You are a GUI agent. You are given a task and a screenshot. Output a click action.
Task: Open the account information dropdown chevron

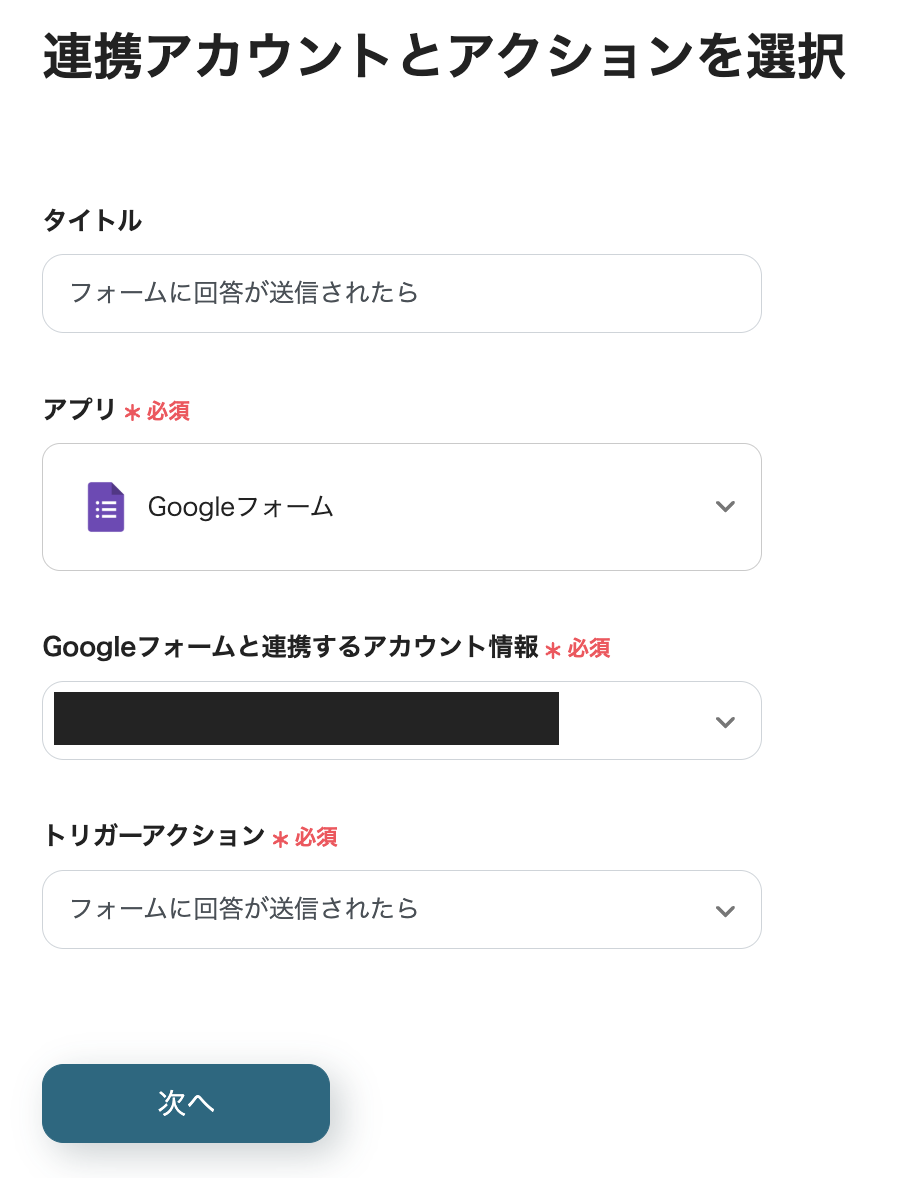726,721
